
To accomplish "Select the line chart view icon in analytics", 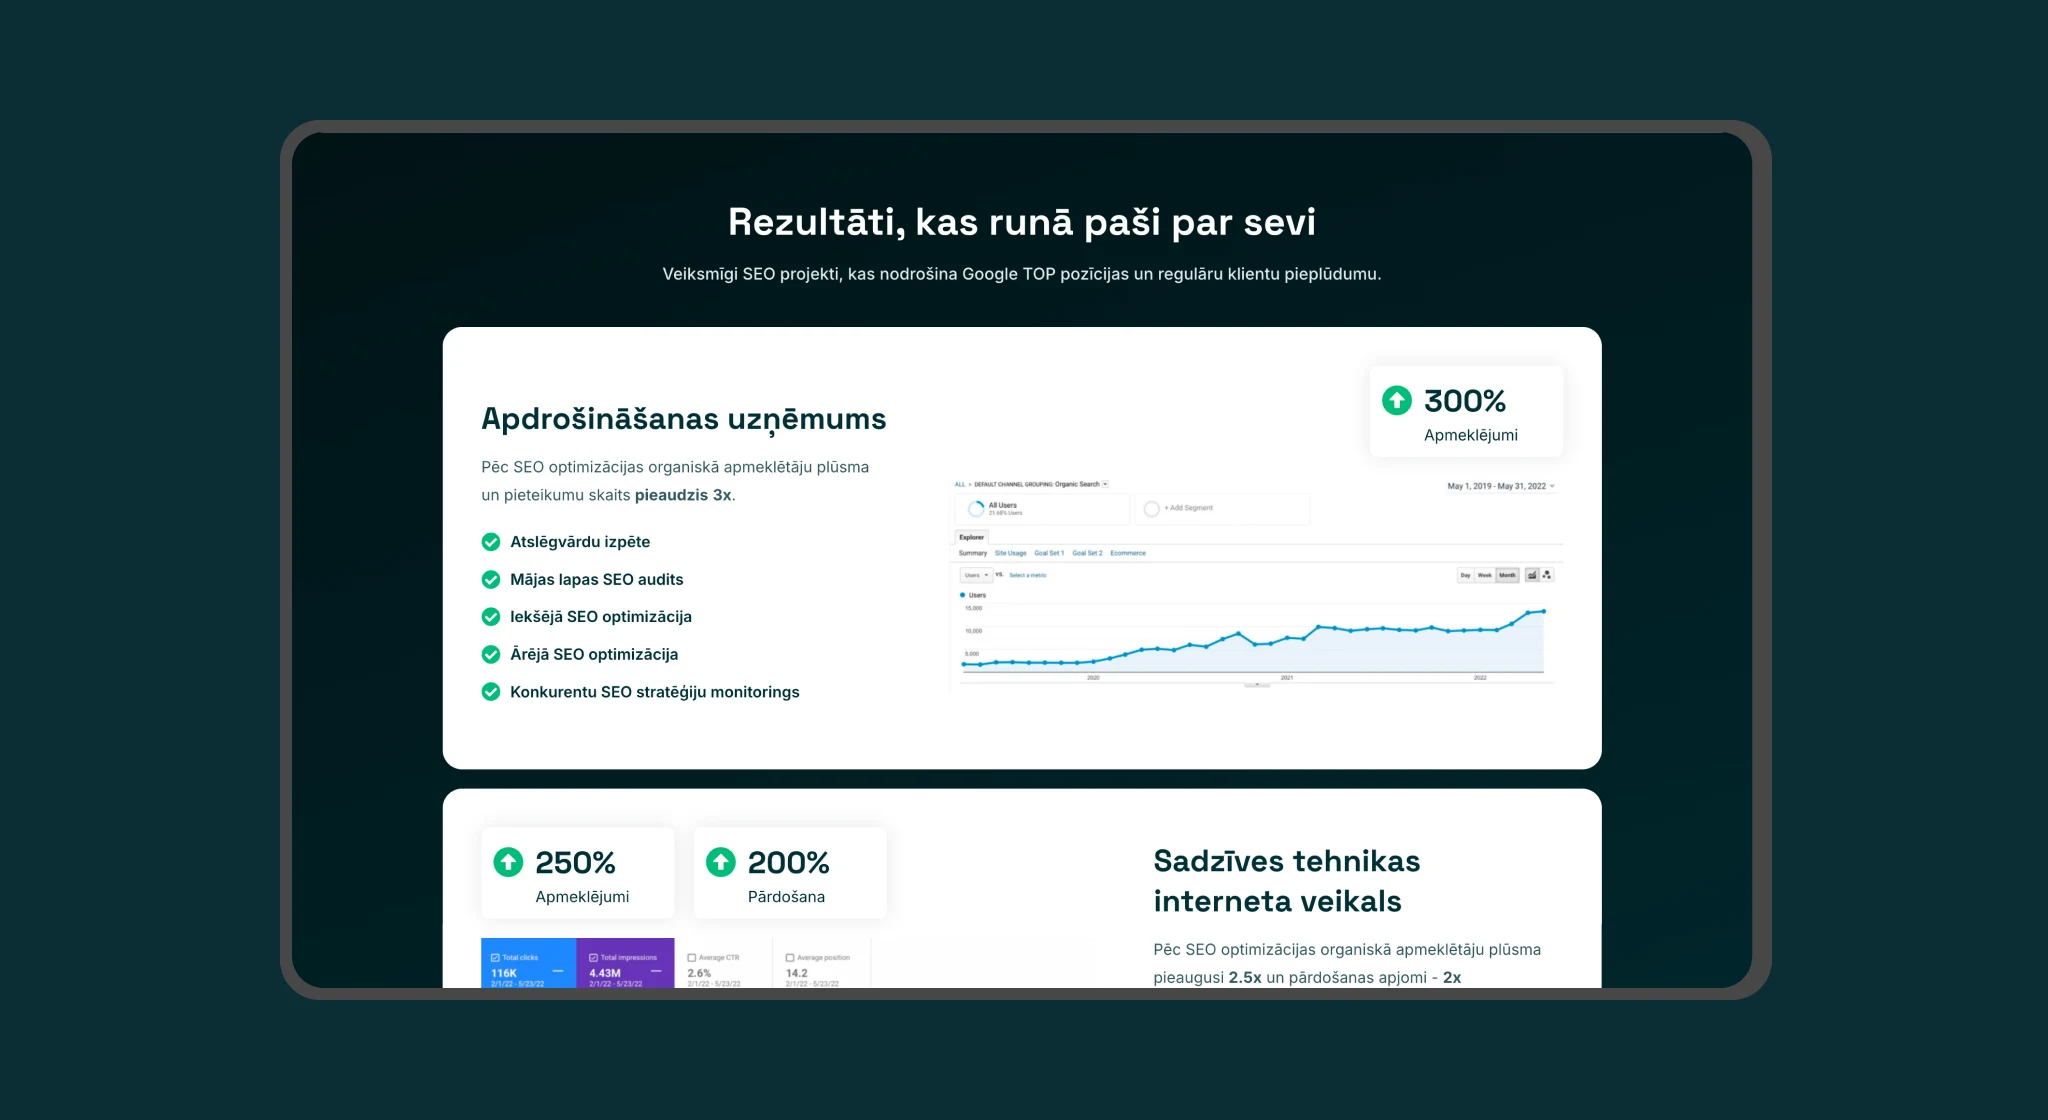I will (1532, 575).
